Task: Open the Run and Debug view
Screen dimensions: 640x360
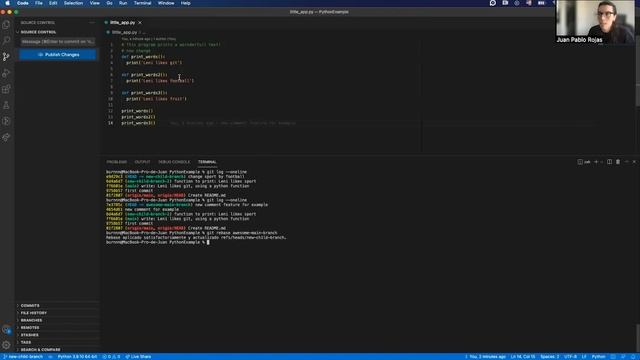Action: coord(6,73)
